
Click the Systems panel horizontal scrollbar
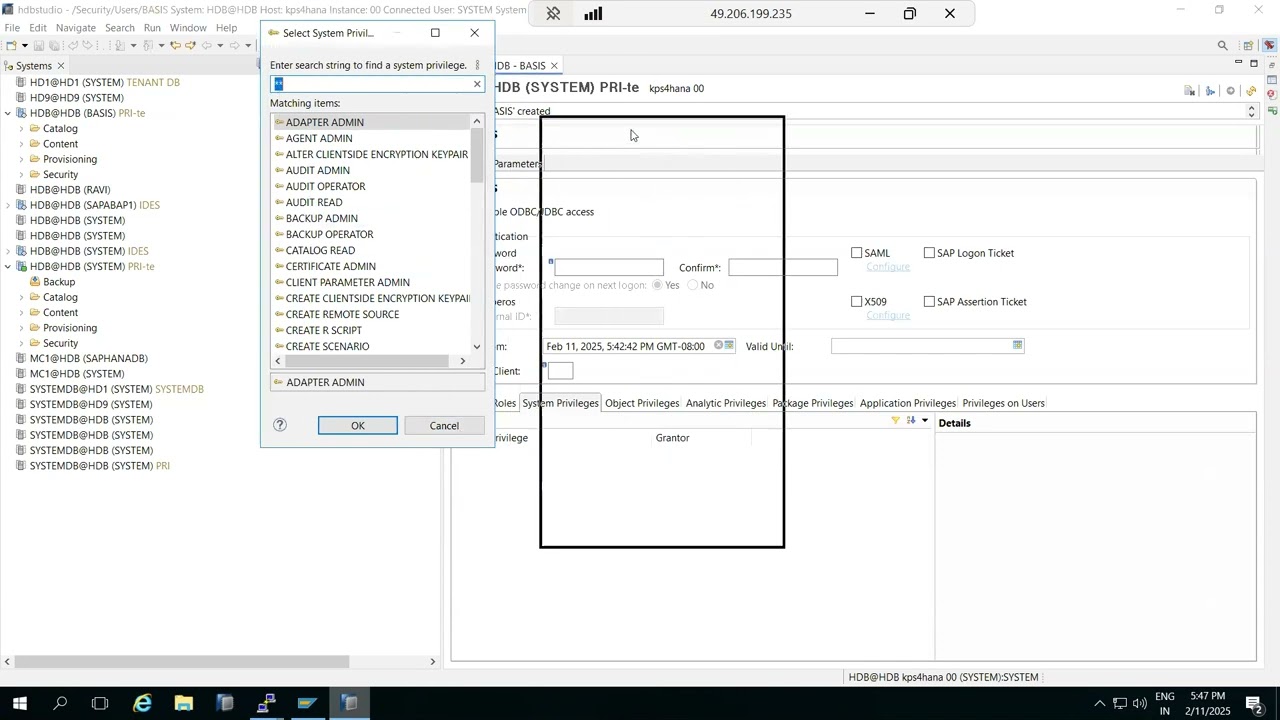pyautogui.click(x=180, y=661)
